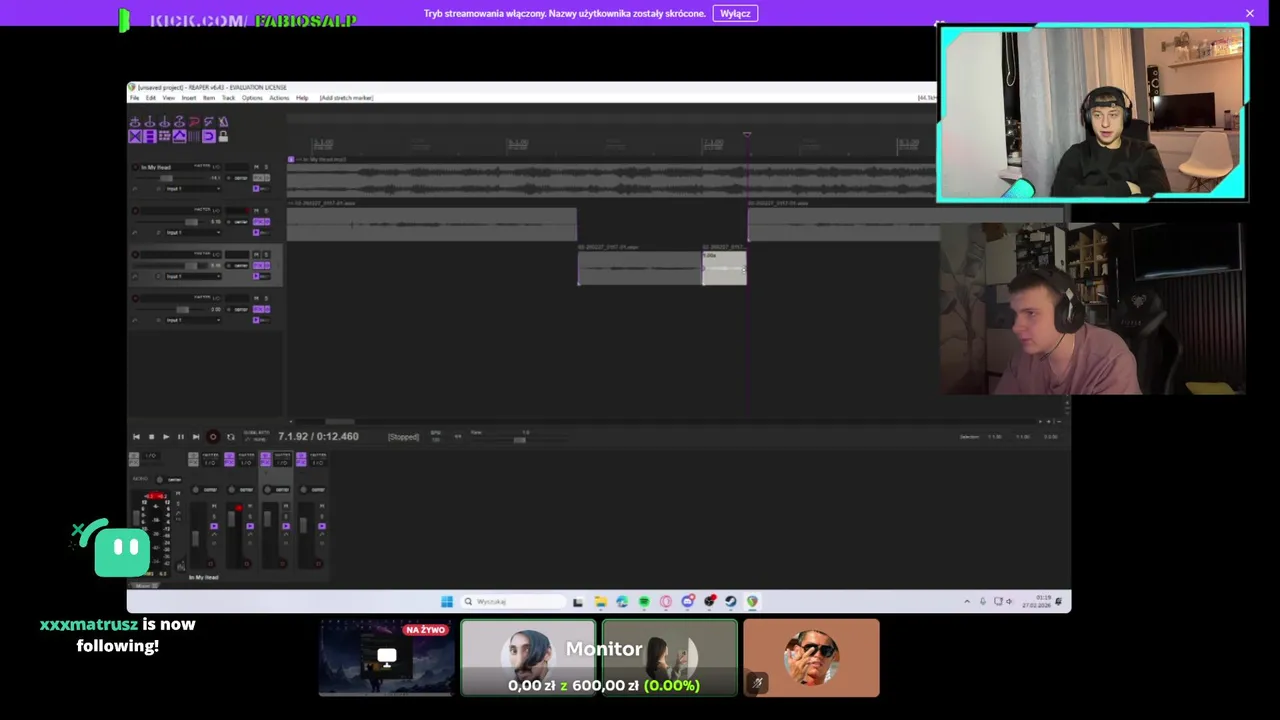Click the third (Save project) toolbar icon
The width and height of the screenshot is (1280, 720).
point(164,122)
